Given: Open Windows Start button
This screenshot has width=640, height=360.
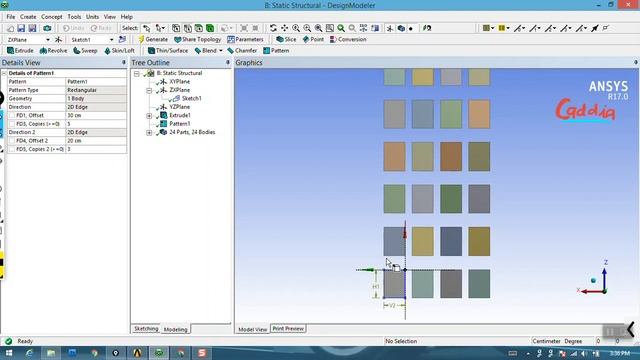Looking at the screenshot, I should 8,353.
